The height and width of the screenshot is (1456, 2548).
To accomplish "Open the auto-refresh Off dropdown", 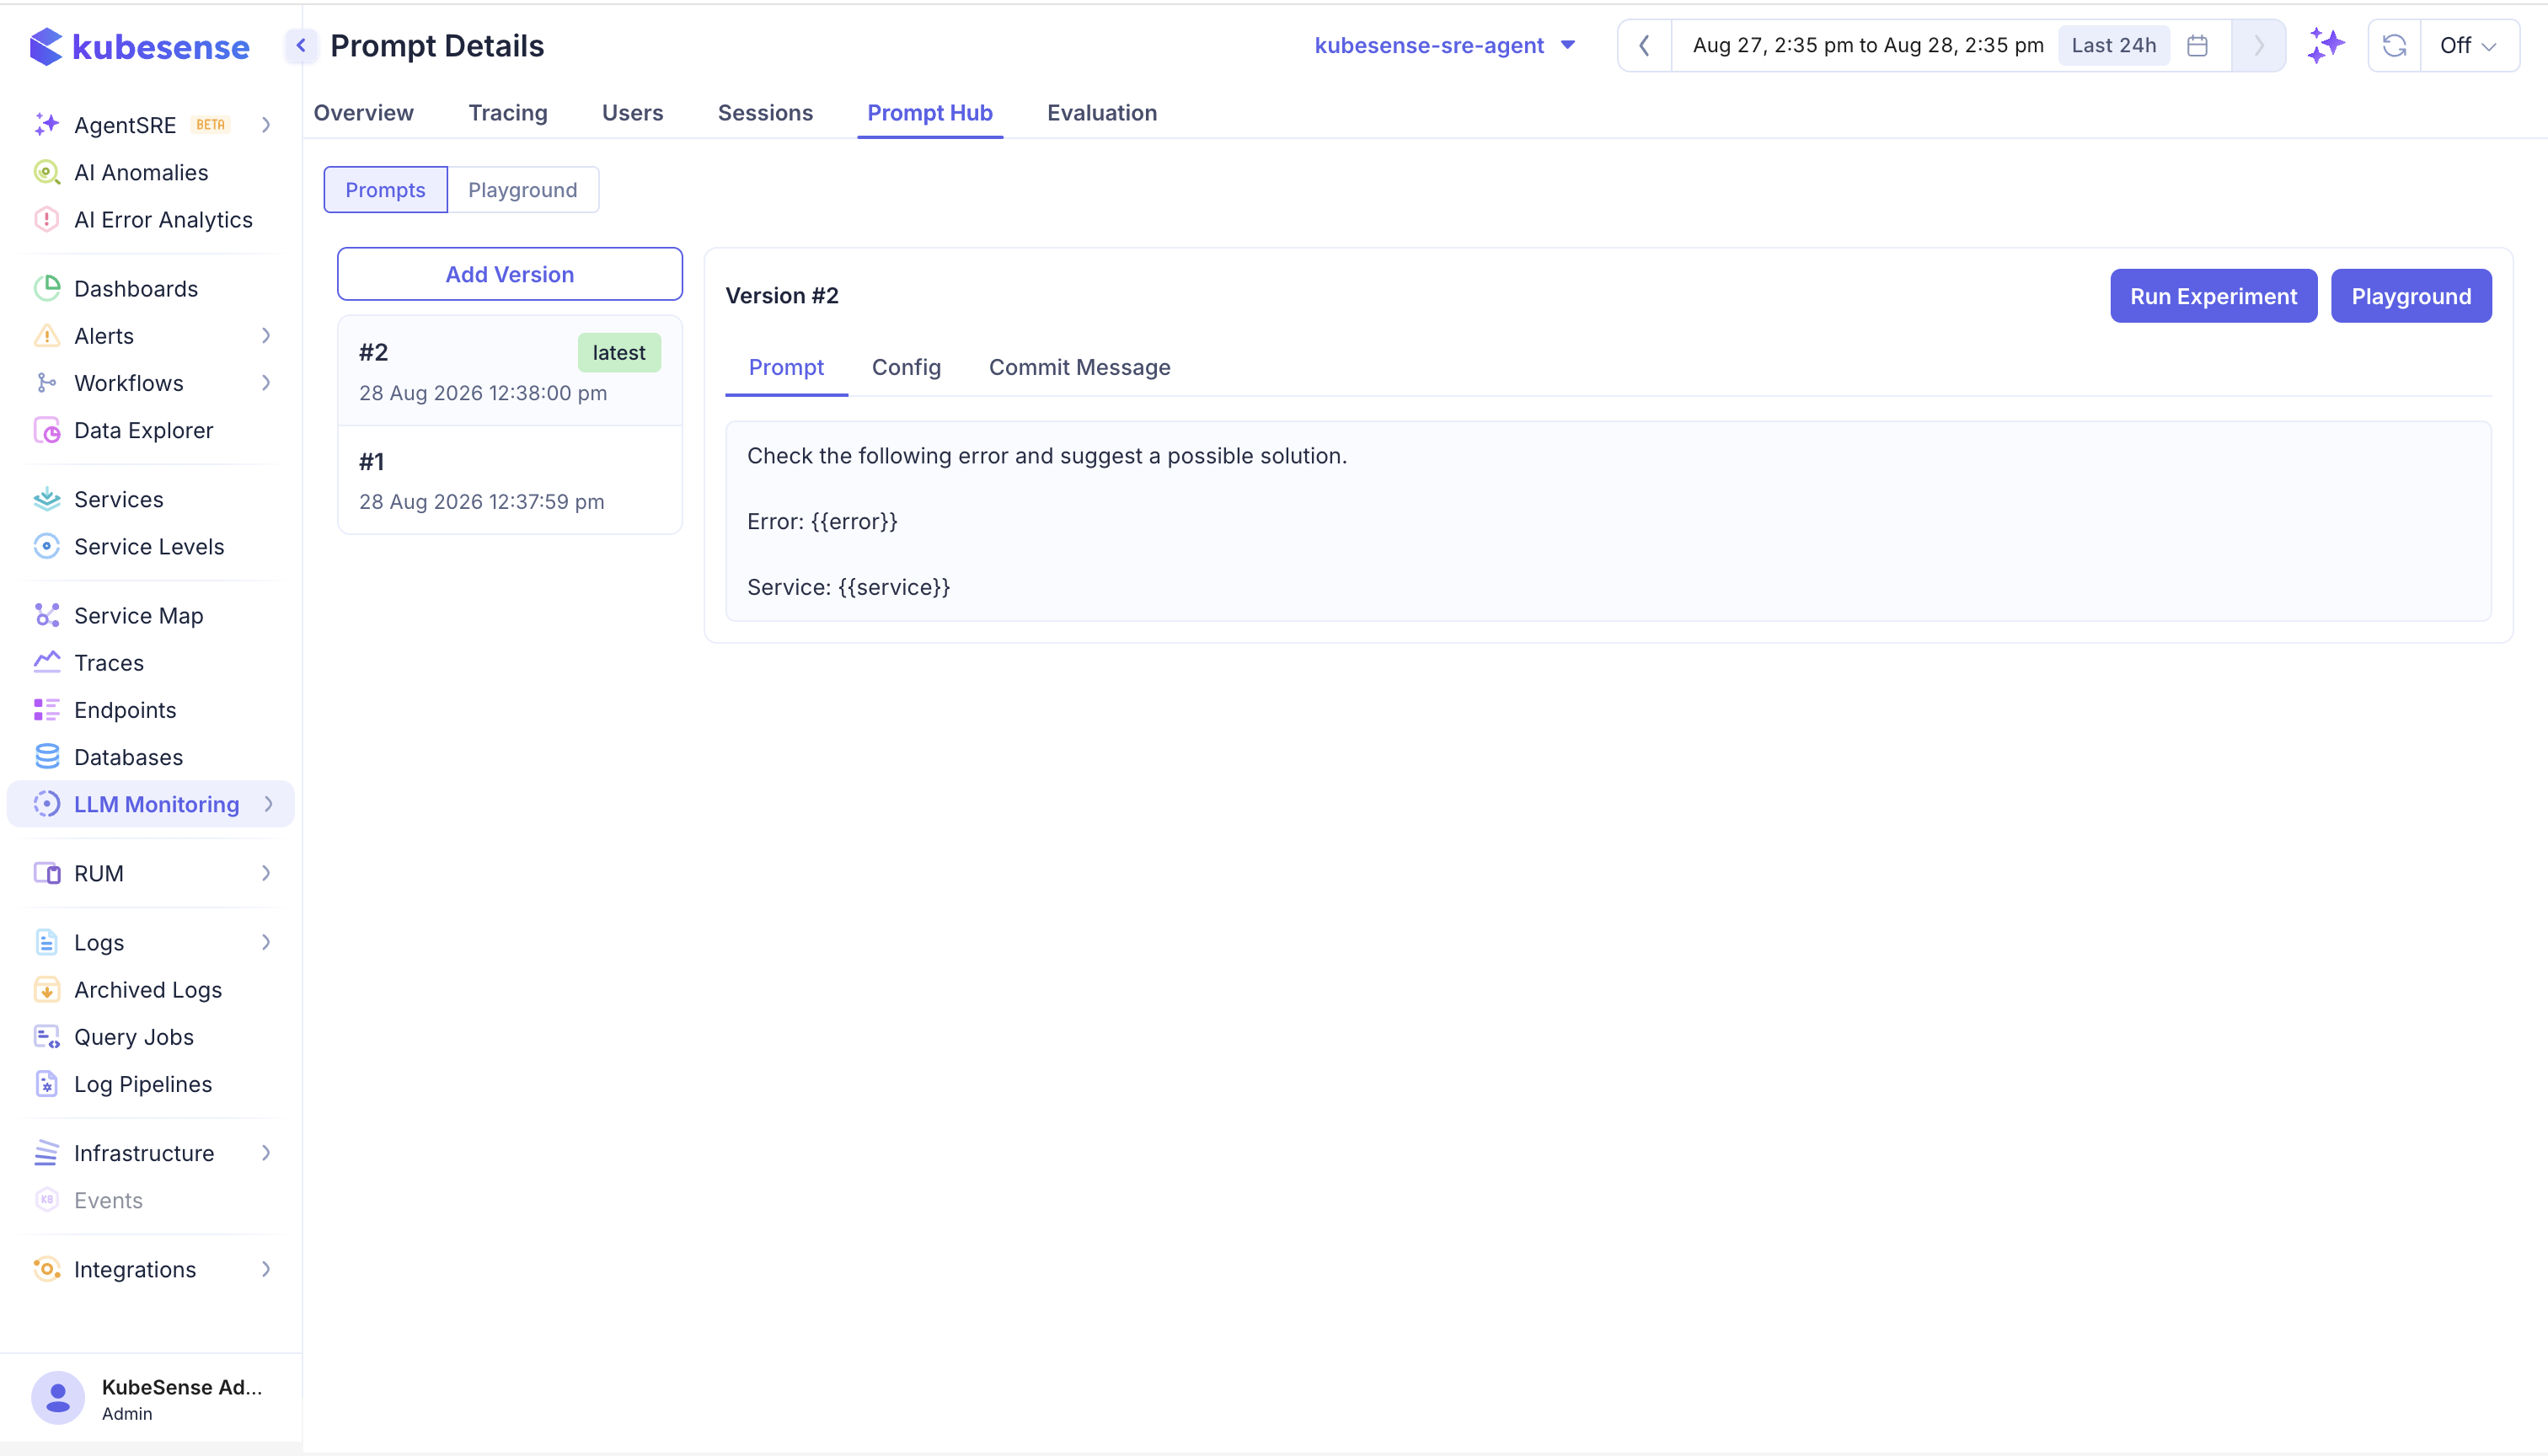I will pyautogui.click(x=2468, y=46).
